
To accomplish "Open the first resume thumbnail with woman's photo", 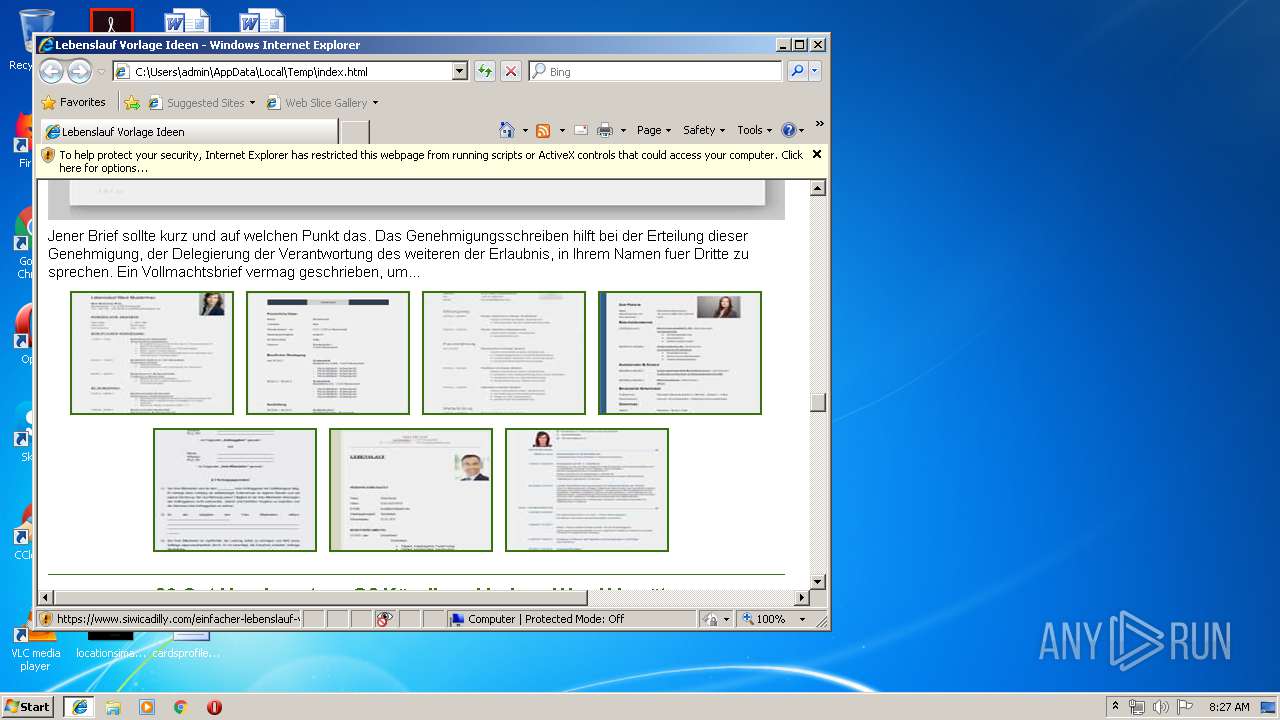I will click(152, 353).
